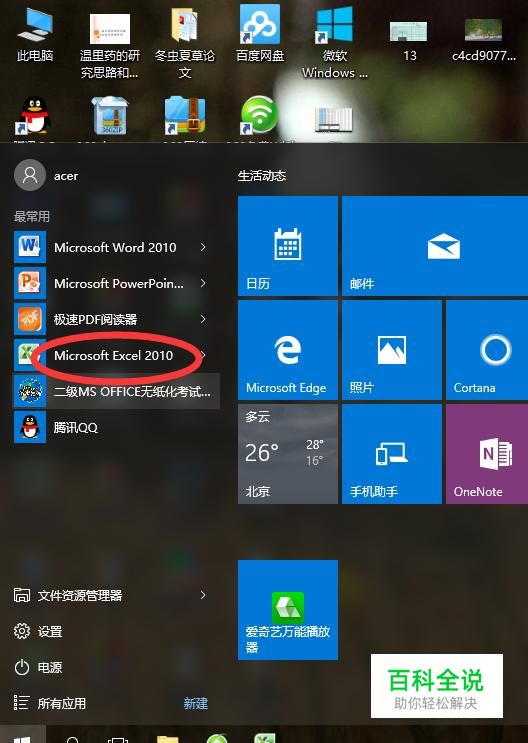528x743 pixels.
Task: Launch the Microsoft Edge tile
Action: tap(288, 350)
